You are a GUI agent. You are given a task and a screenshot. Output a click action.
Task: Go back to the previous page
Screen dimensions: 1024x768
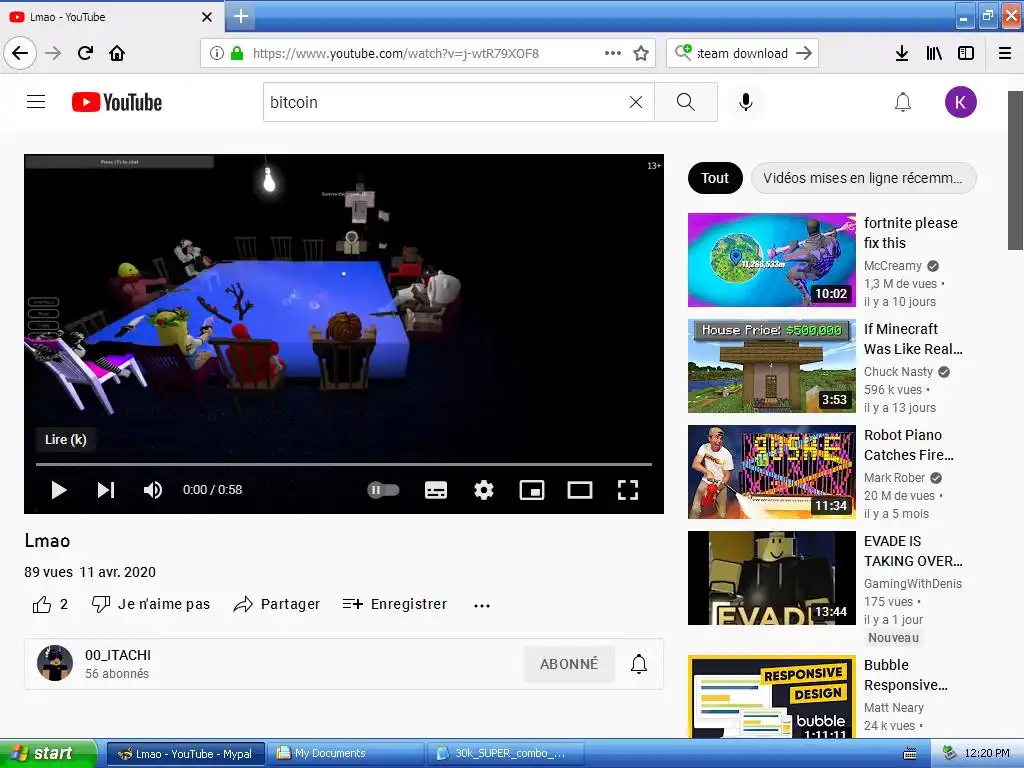tap(20, 53)
